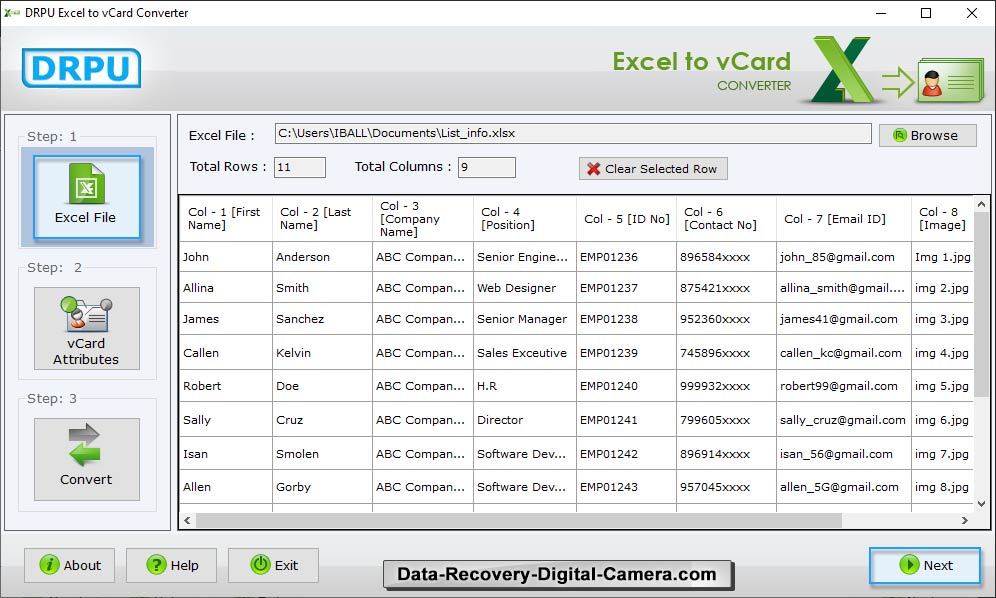Click the john_85@gmail.com cell
Image resolution: width=996 pixels, height=598 pixels.
click(x=844, y=257)
